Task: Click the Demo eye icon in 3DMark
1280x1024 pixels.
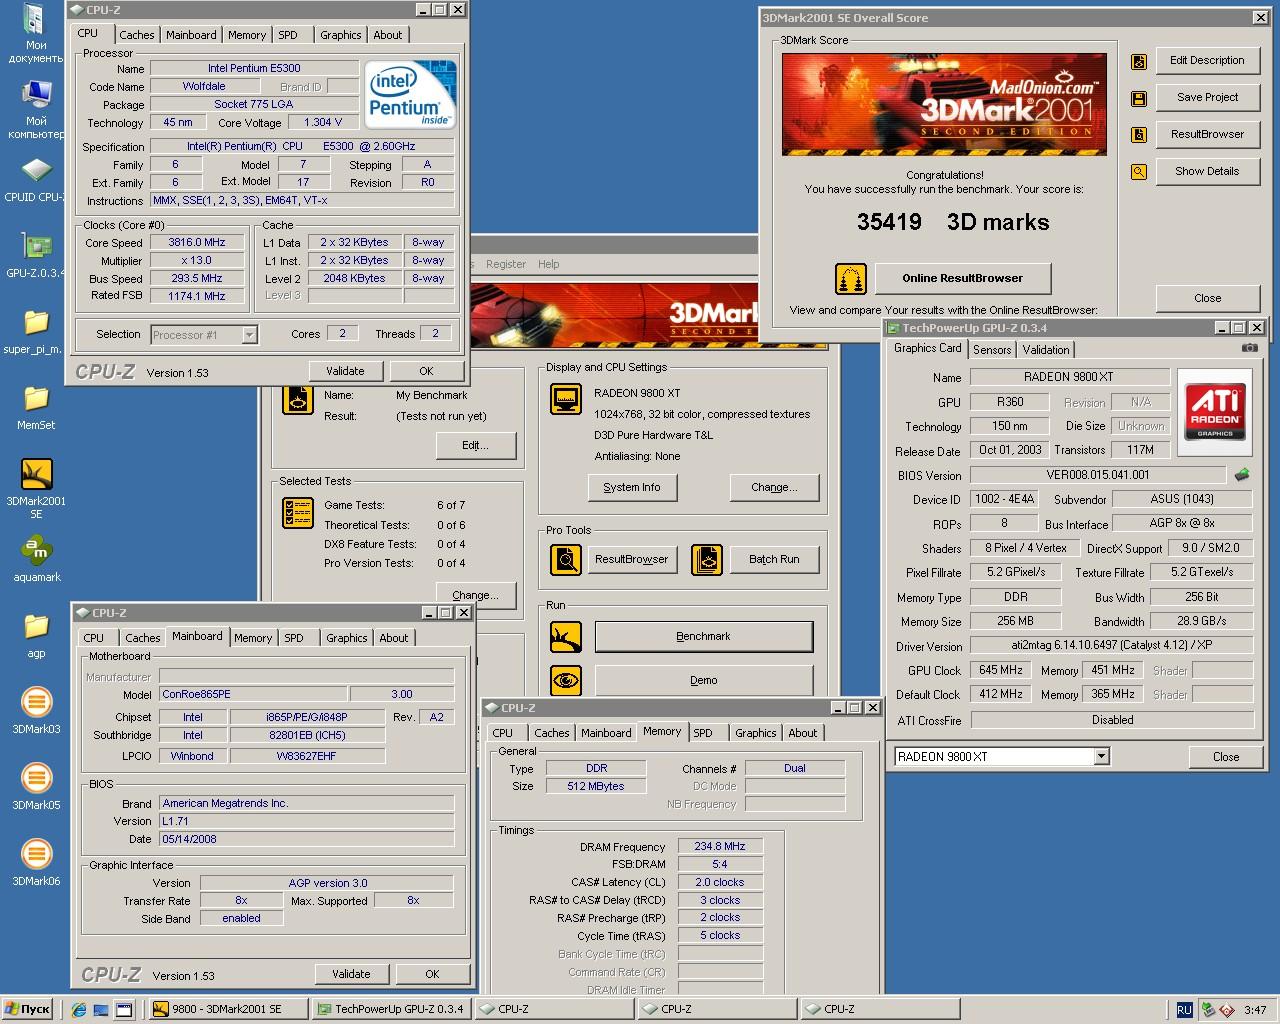Action: pyautogui.click(x=566, y=681)
